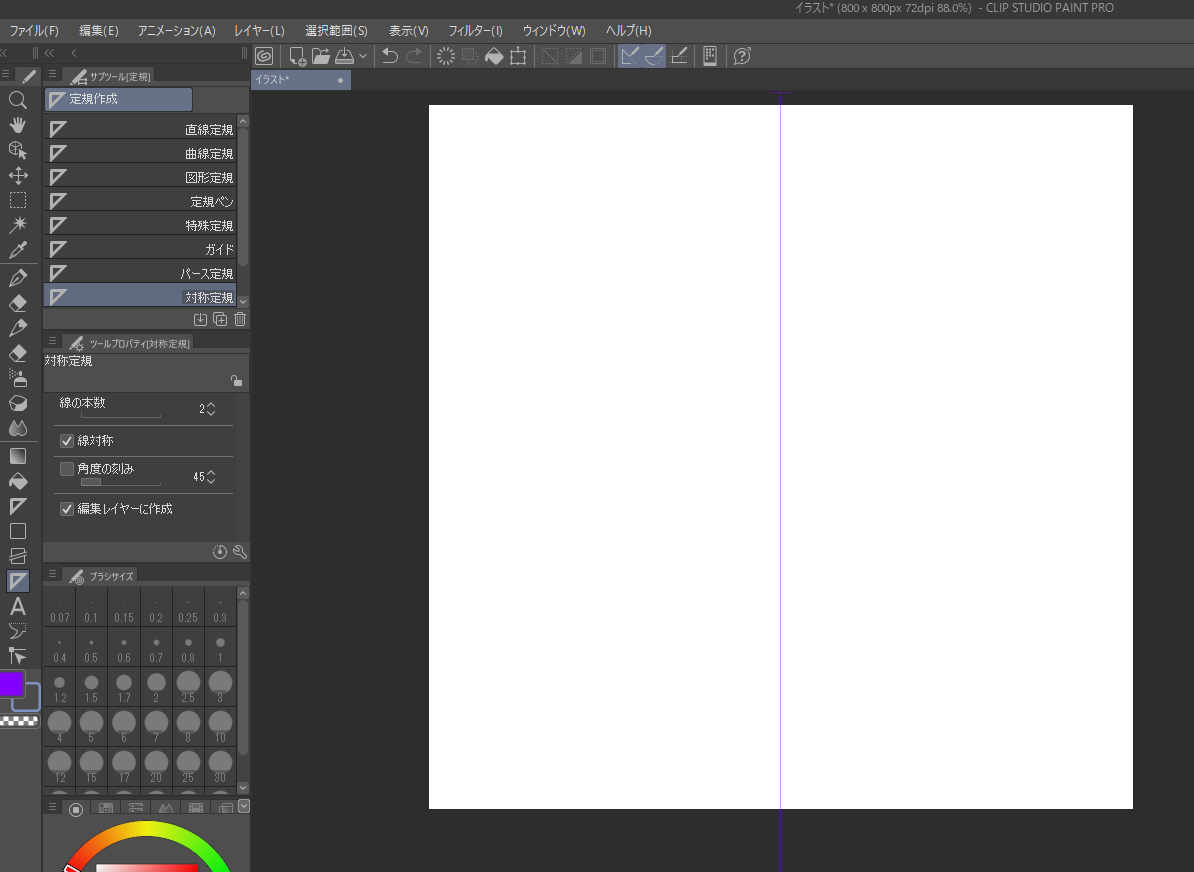Toggle 編集レイヤーに作成 checkbox
The image size is (1194, 872).
pyautogui.click(x=67, y=509)
